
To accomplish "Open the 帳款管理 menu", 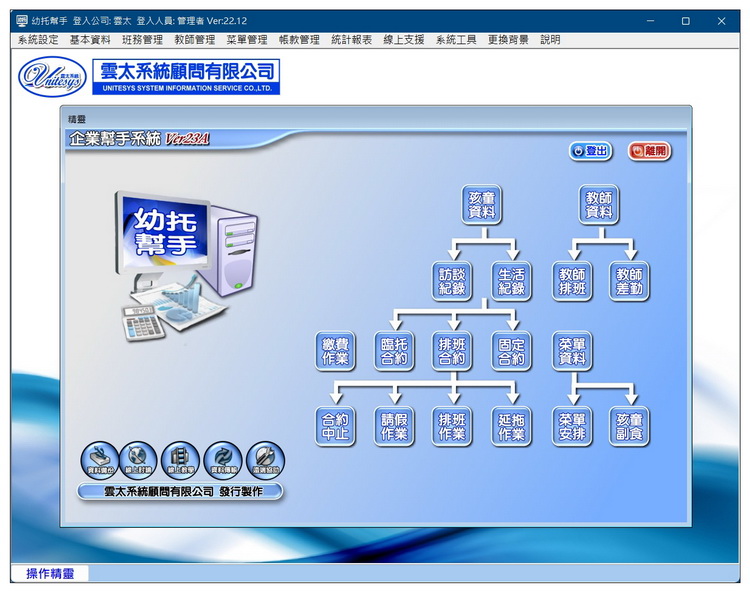I will click(x=299, y=40).
